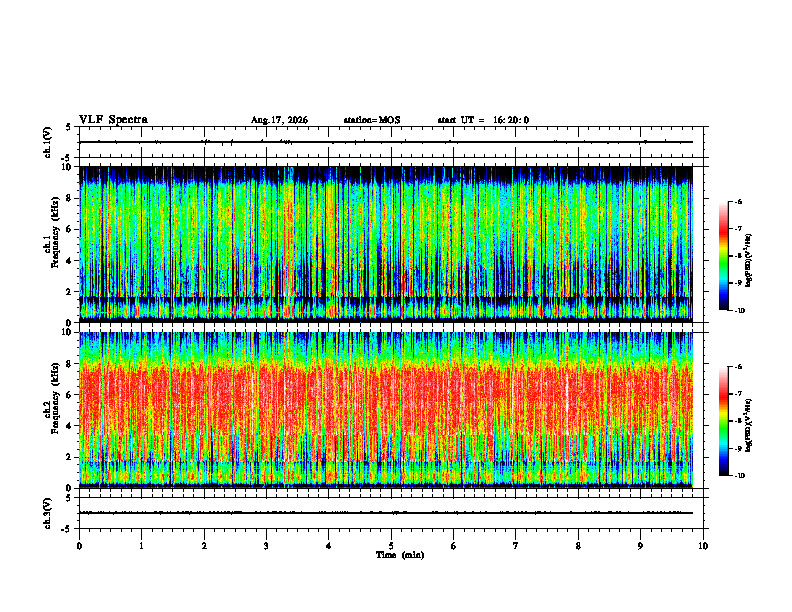Click the 9 minute tick on time axis
Viewport: 792px width, 612px height.
(640, 546)
